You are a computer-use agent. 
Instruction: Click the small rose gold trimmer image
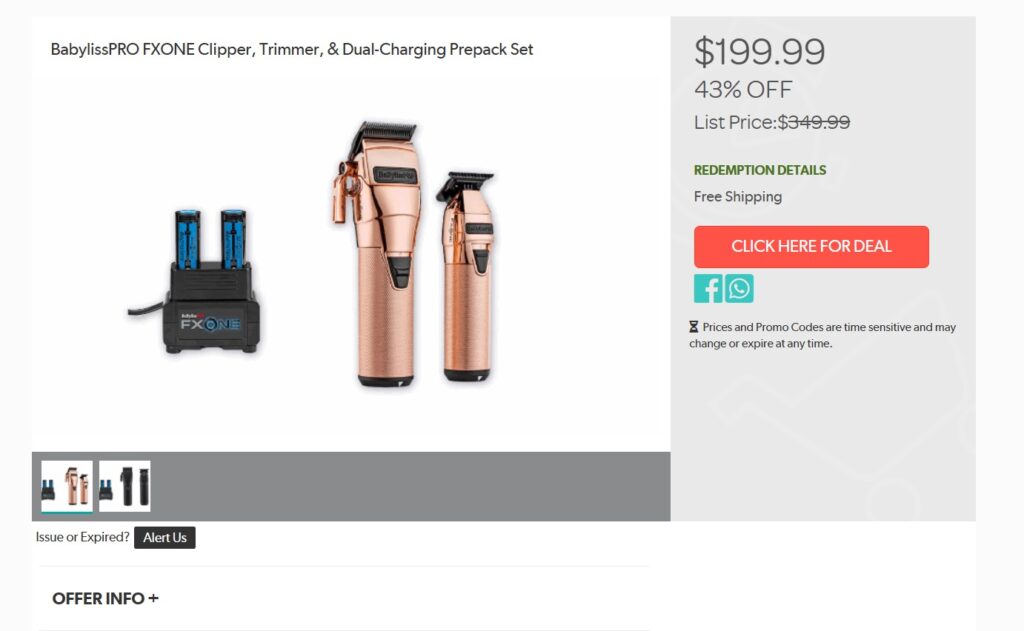pyautogui.click(x=468, y=276)
